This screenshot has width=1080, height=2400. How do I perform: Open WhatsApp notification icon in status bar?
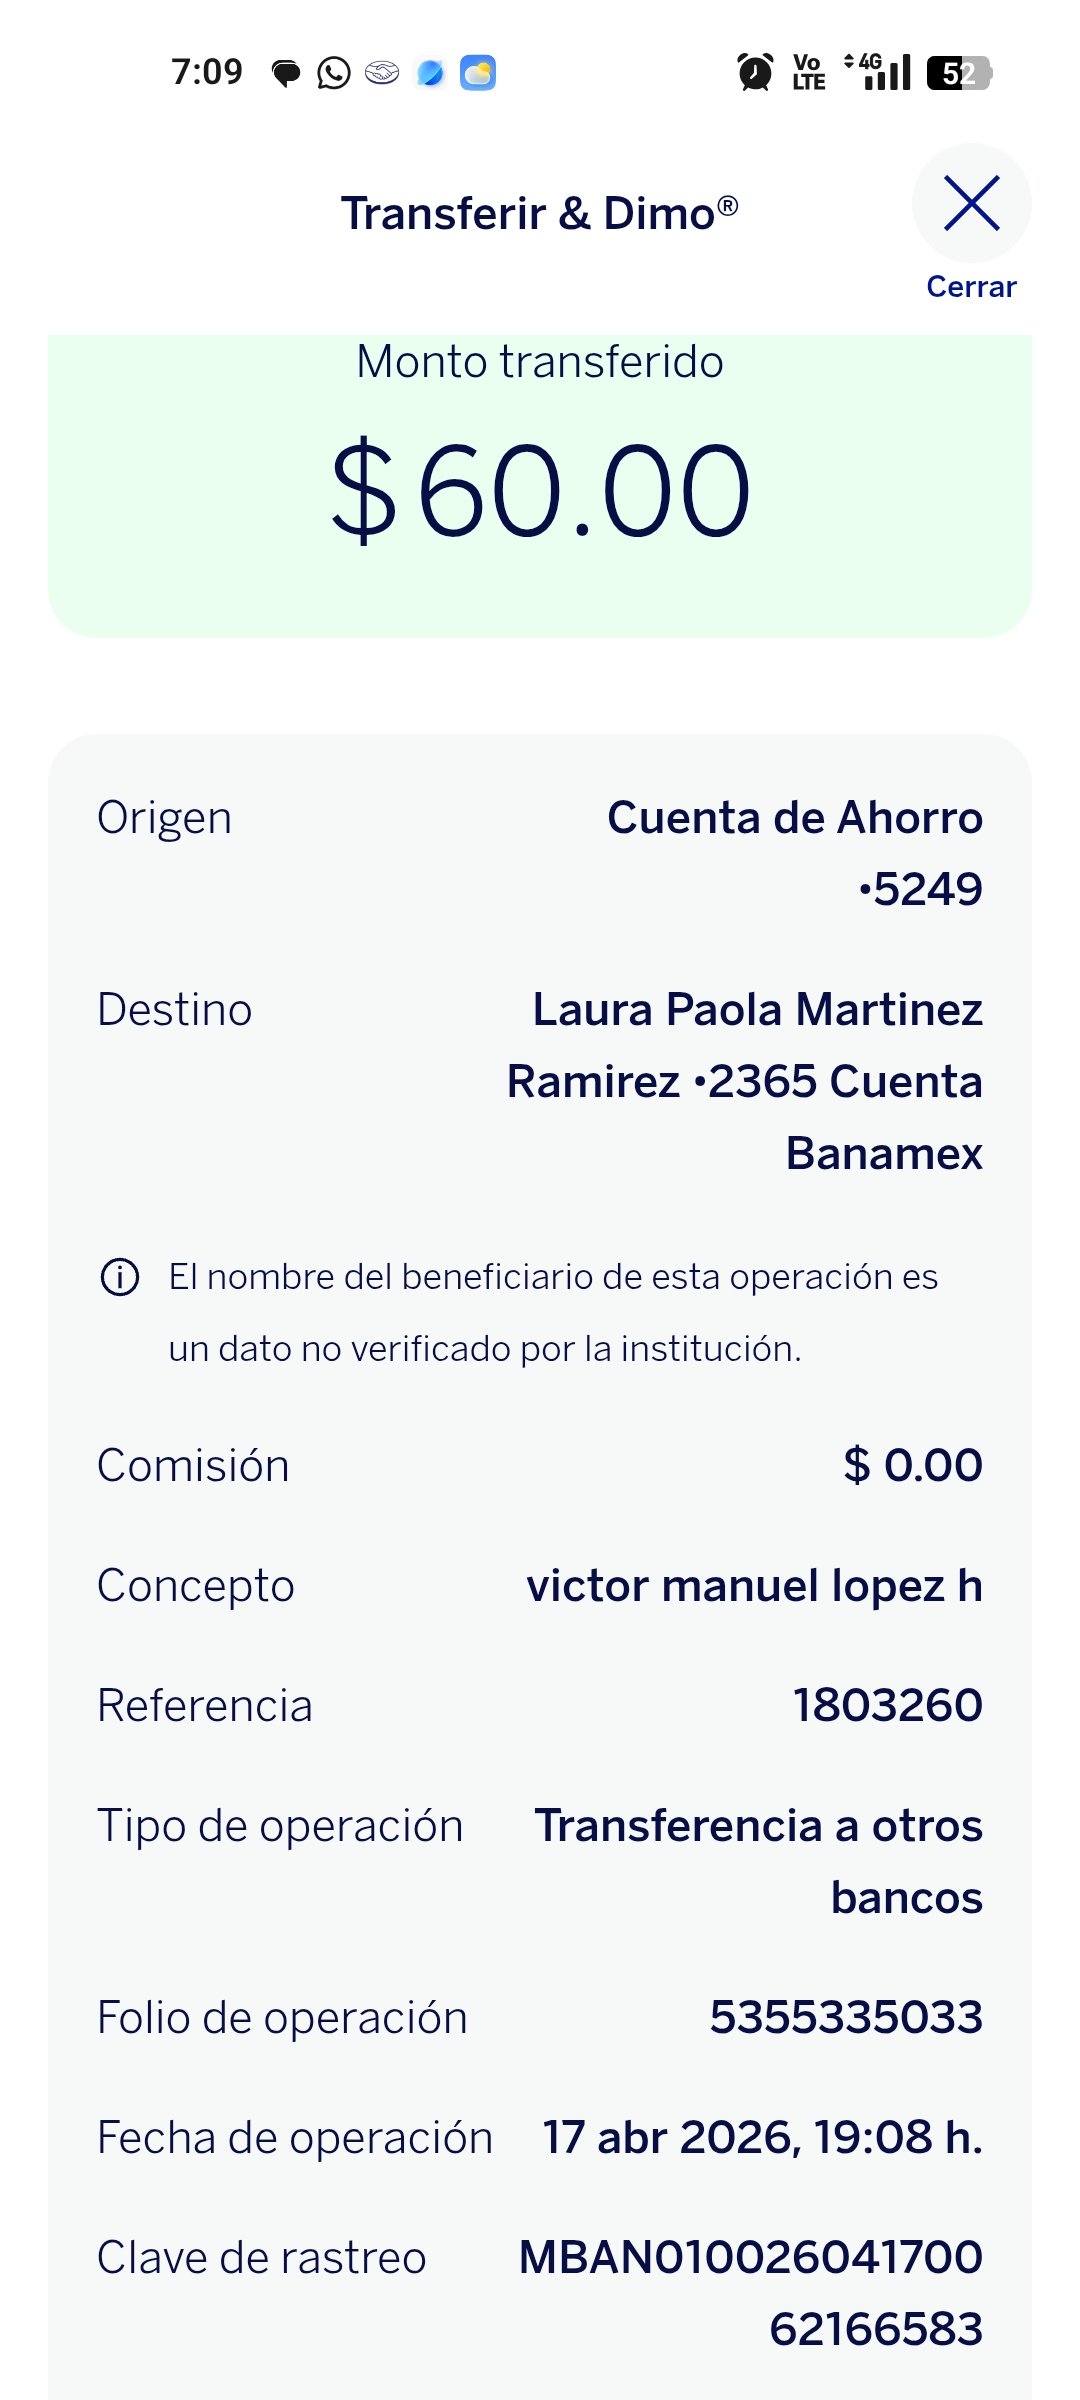(333, 73)
